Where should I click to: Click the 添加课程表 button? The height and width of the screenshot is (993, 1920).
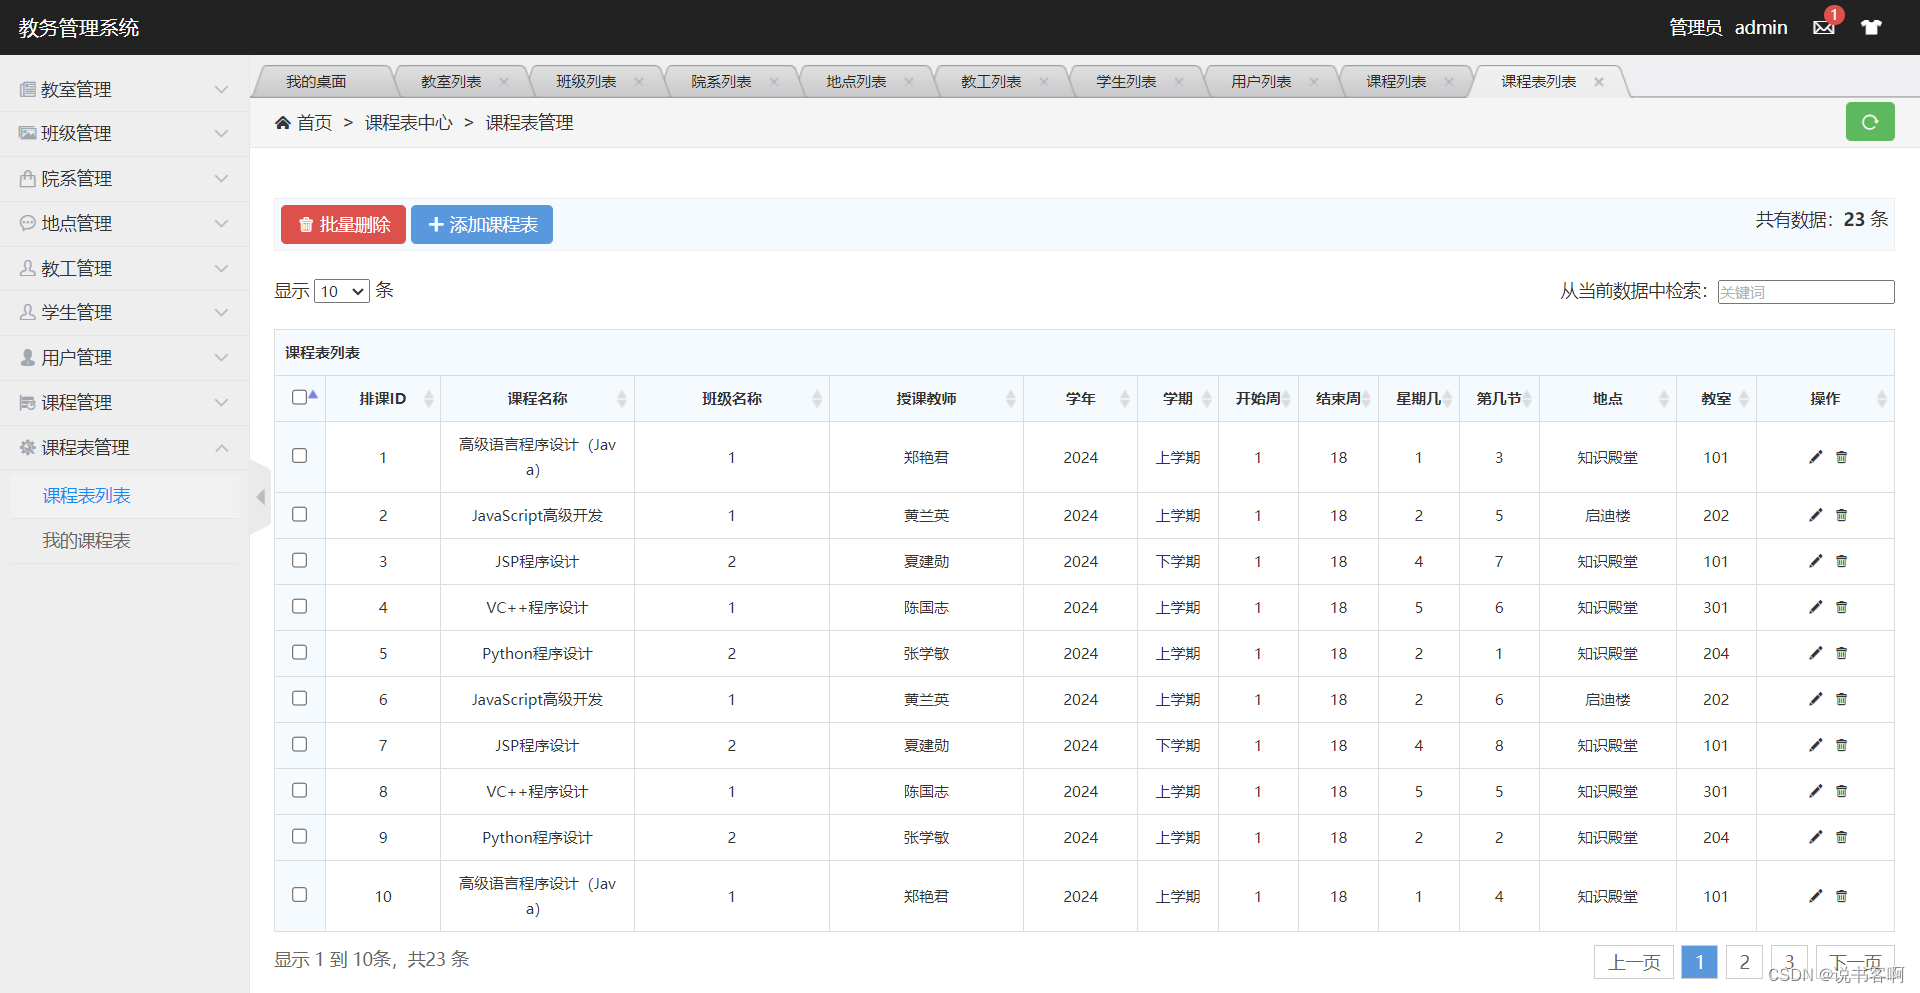pyautogui.click(x=482, y=225)
